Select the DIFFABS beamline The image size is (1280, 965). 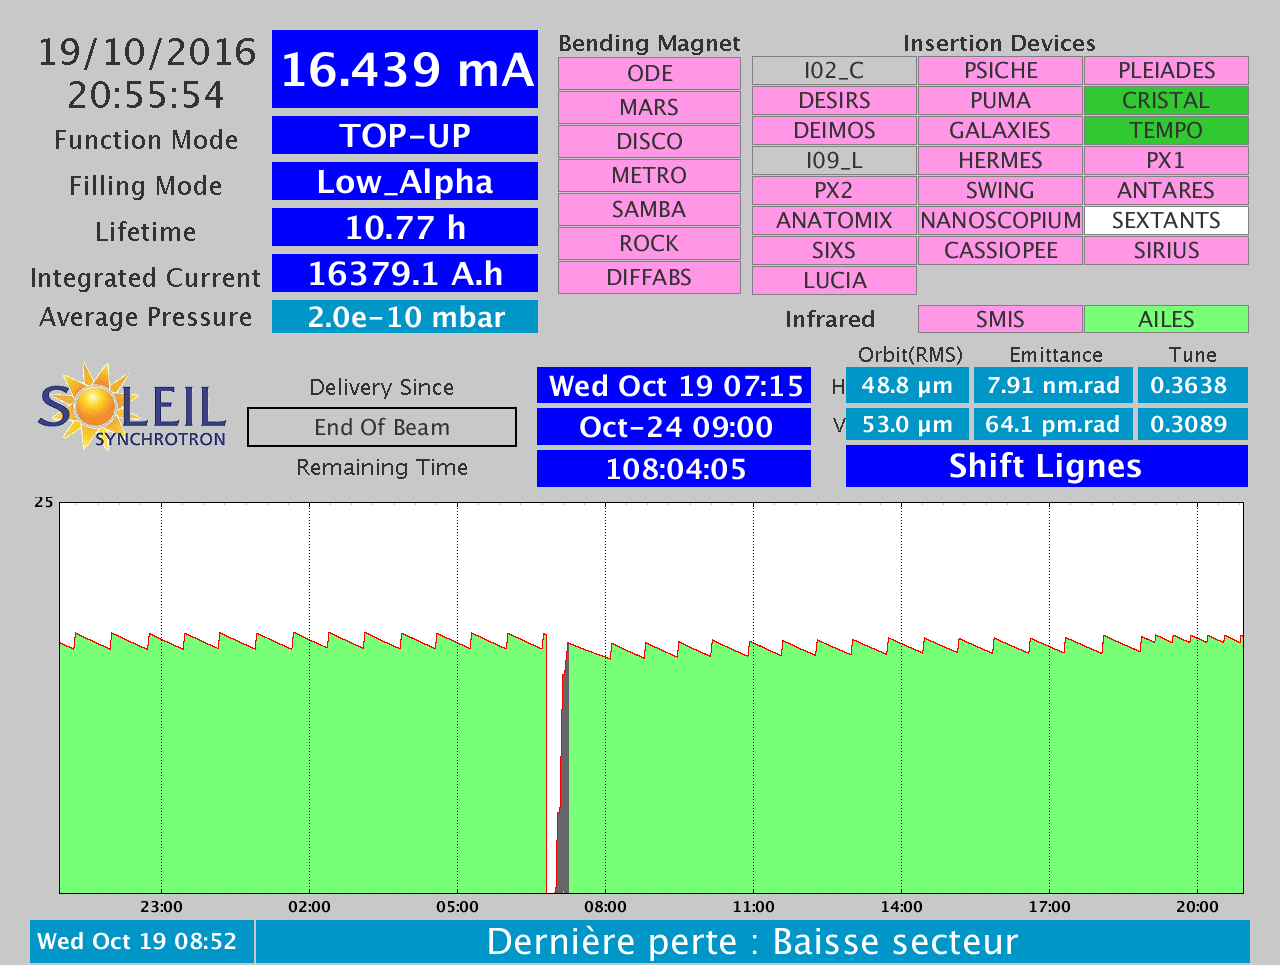click(x=649, y=278)
